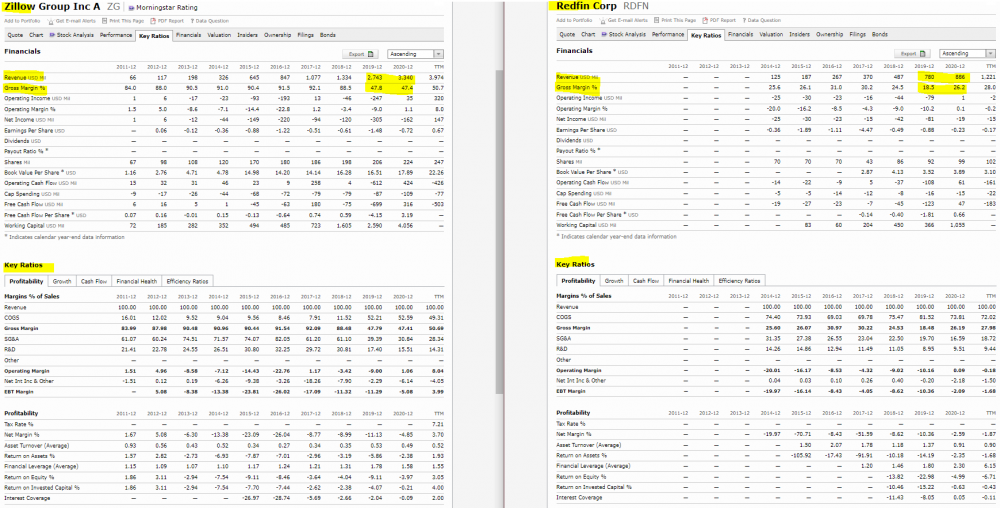Select Growth sub-tab under Redfin Key Ratios
1000x508 pixels.
614,280
